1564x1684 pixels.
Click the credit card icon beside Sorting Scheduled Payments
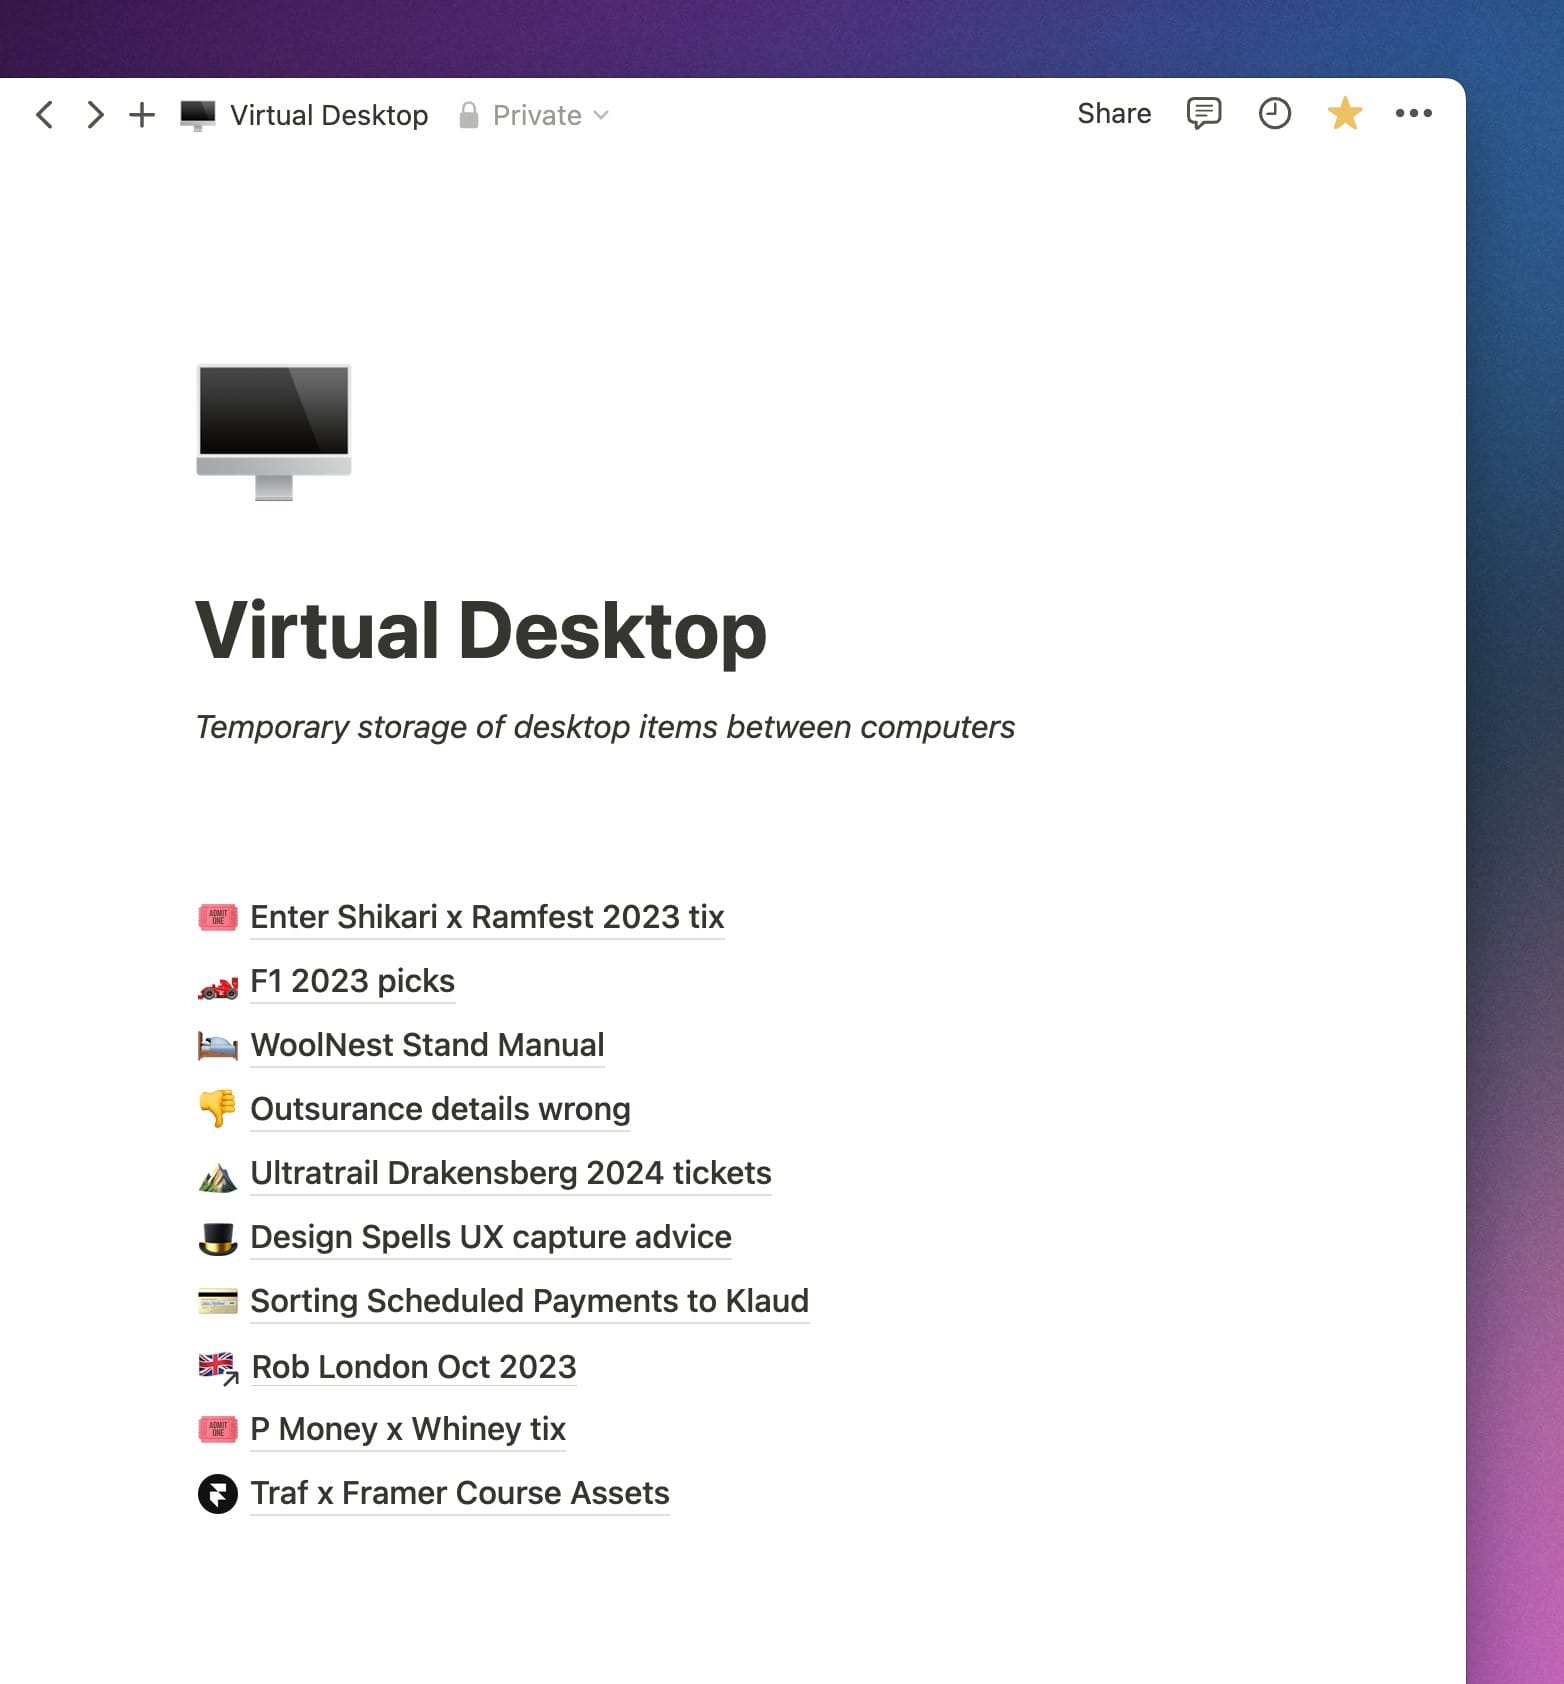[218, 1301]
